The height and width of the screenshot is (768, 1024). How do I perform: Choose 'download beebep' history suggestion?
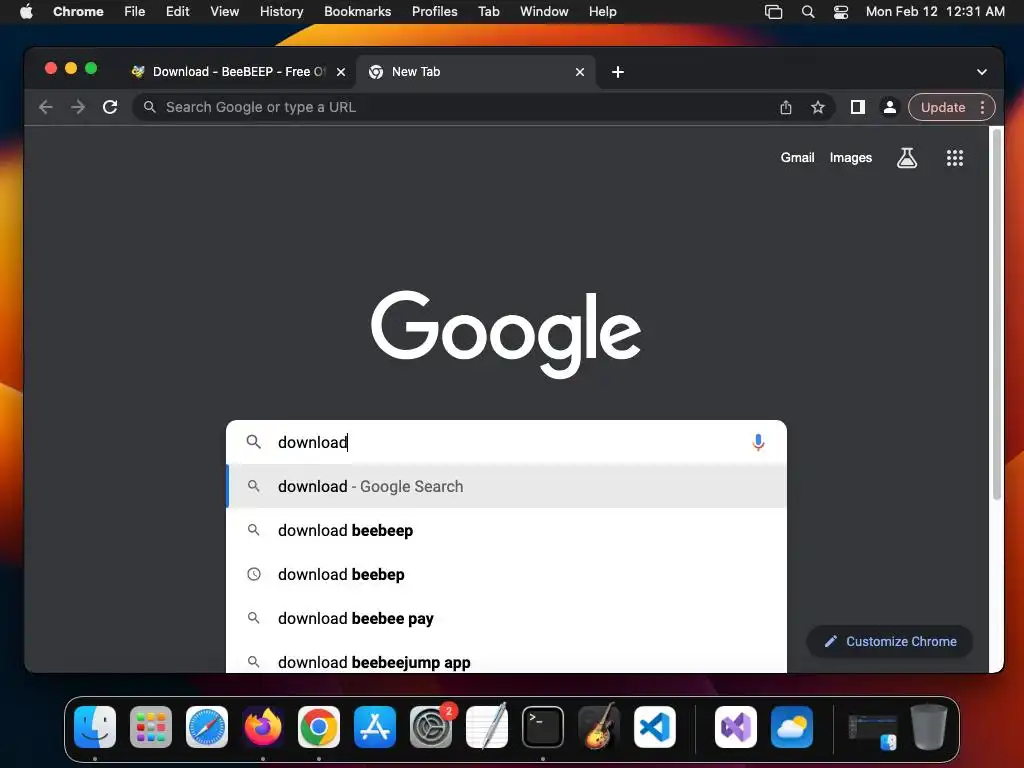click(x=506, y=574)
